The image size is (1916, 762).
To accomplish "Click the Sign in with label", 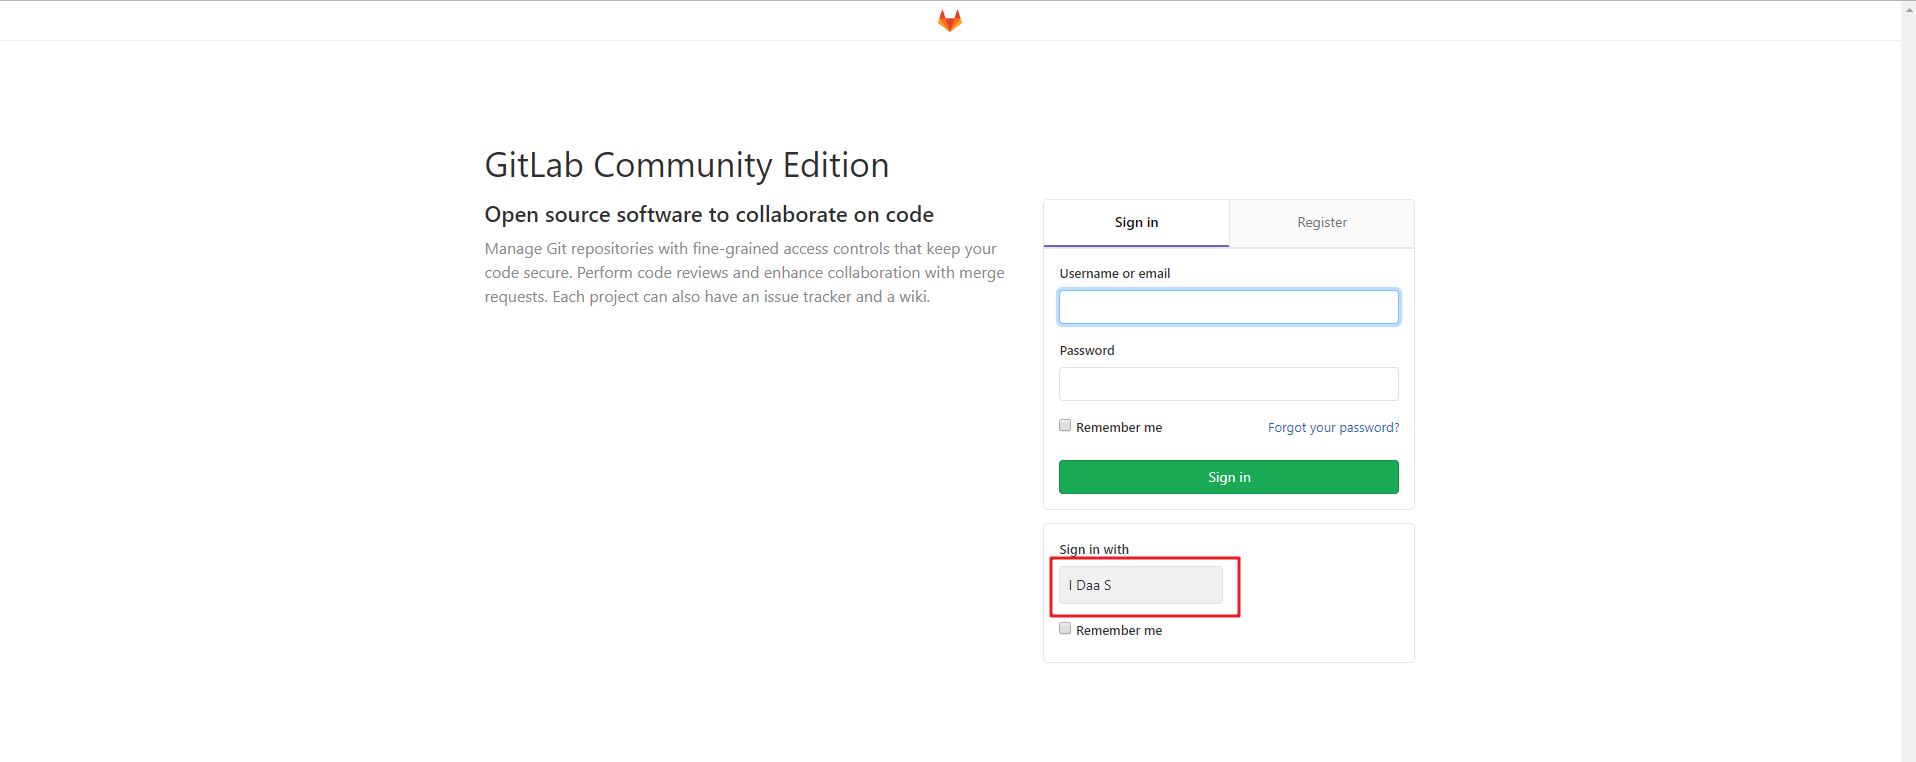I will pos(1094,549).
